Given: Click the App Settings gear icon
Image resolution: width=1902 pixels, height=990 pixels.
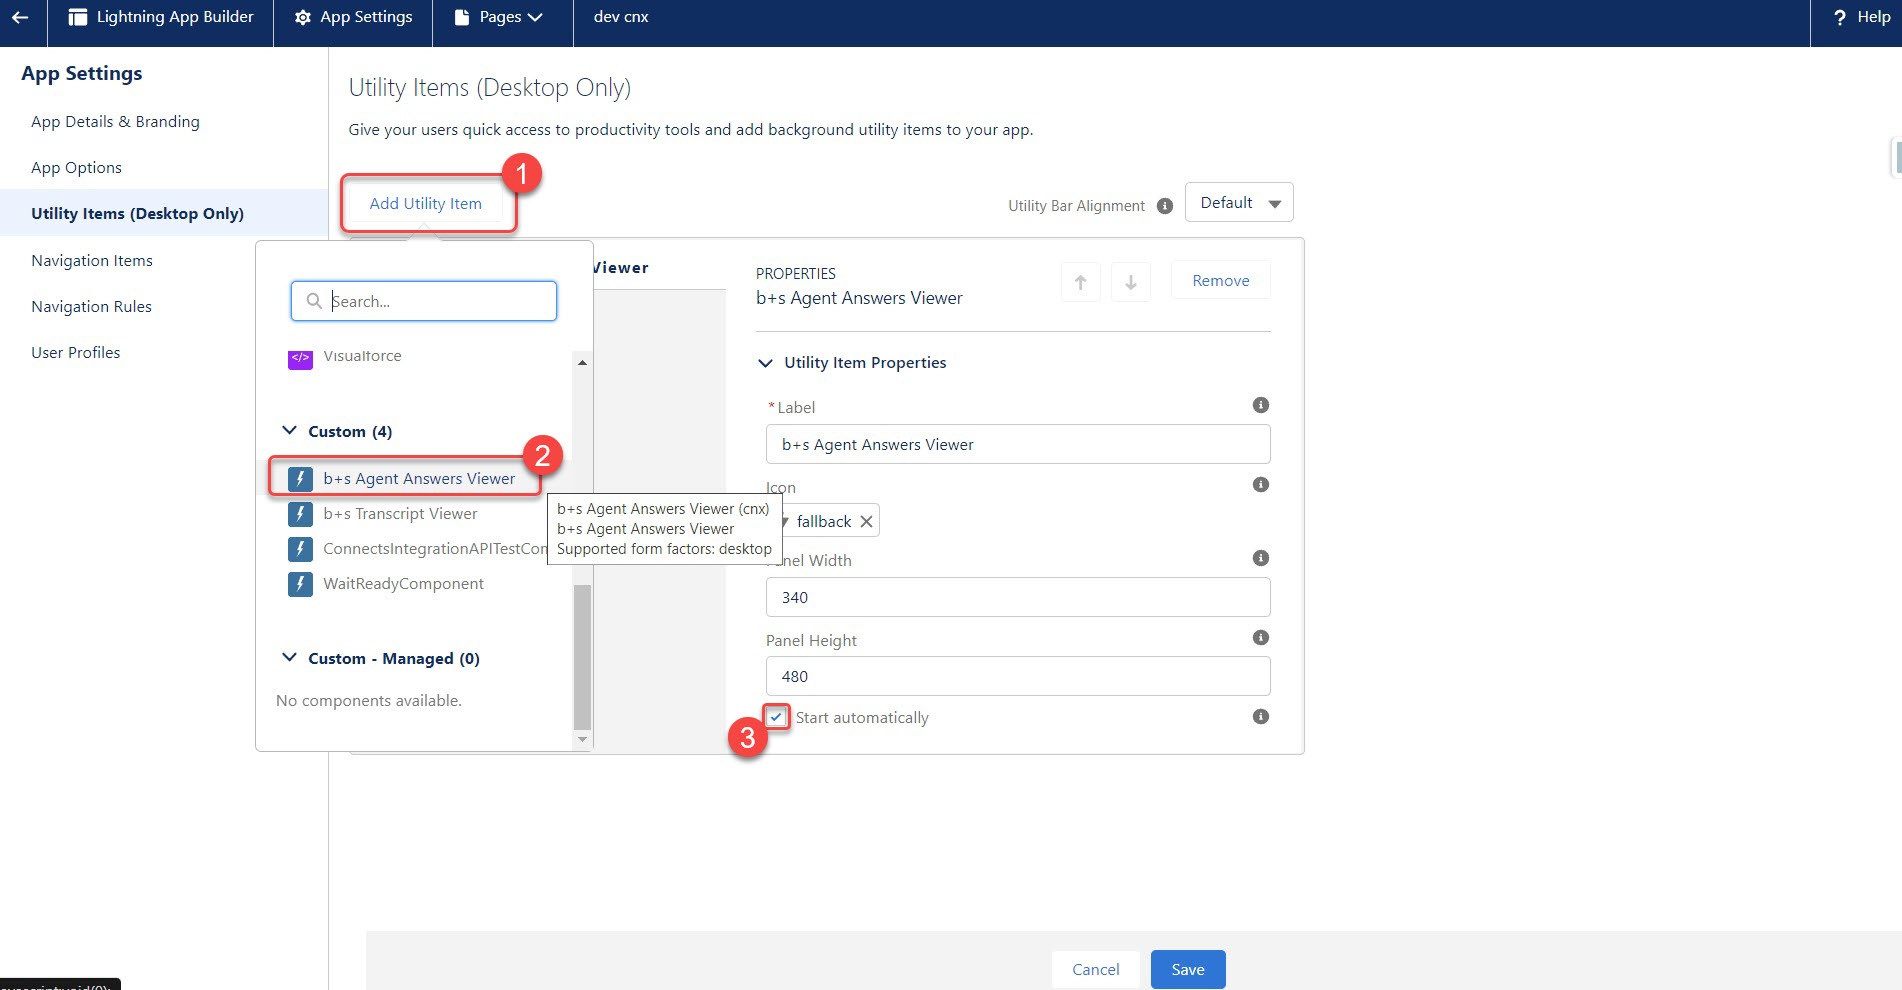Looking at the screenshot, I should [x=303, y=17].
